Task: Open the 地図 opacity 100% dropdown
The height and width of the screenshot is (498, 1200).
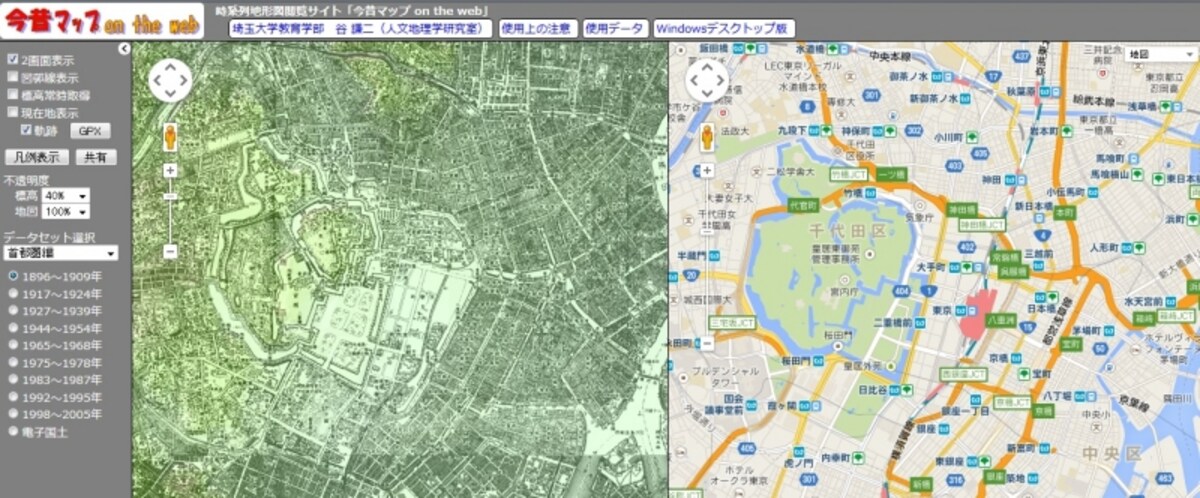Action: [65, 212]
